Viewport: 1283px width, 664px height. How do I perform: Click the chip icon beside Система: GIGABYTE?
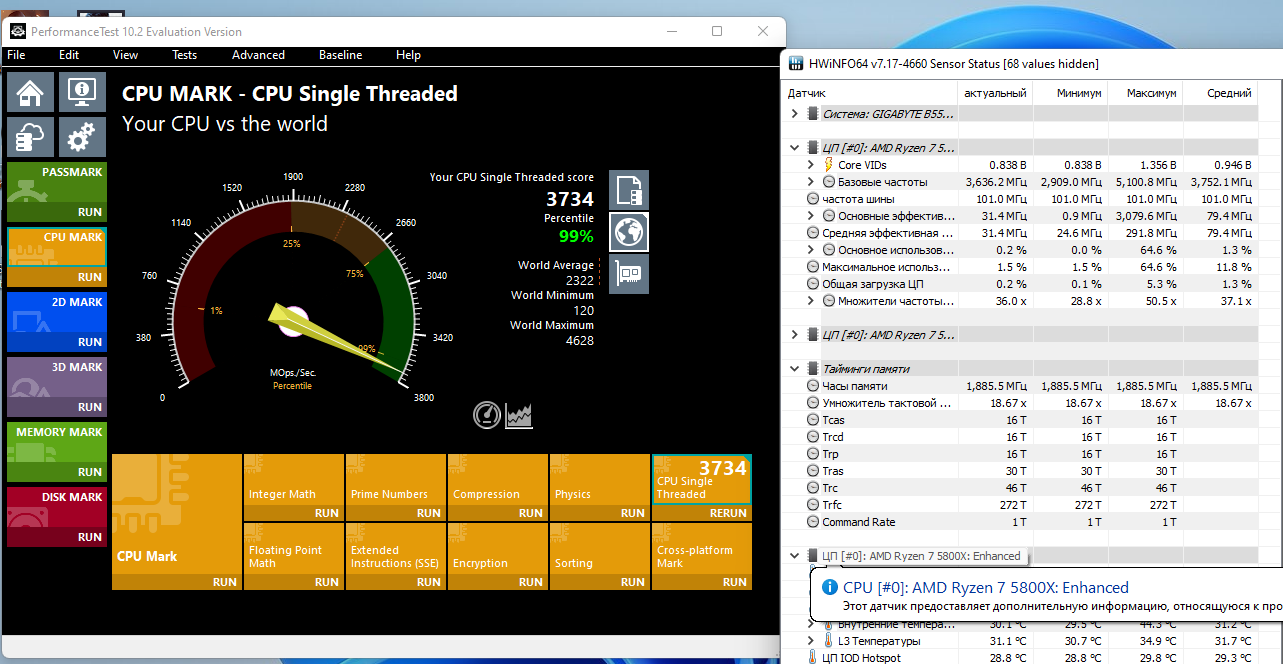click(x=812, y=114)
